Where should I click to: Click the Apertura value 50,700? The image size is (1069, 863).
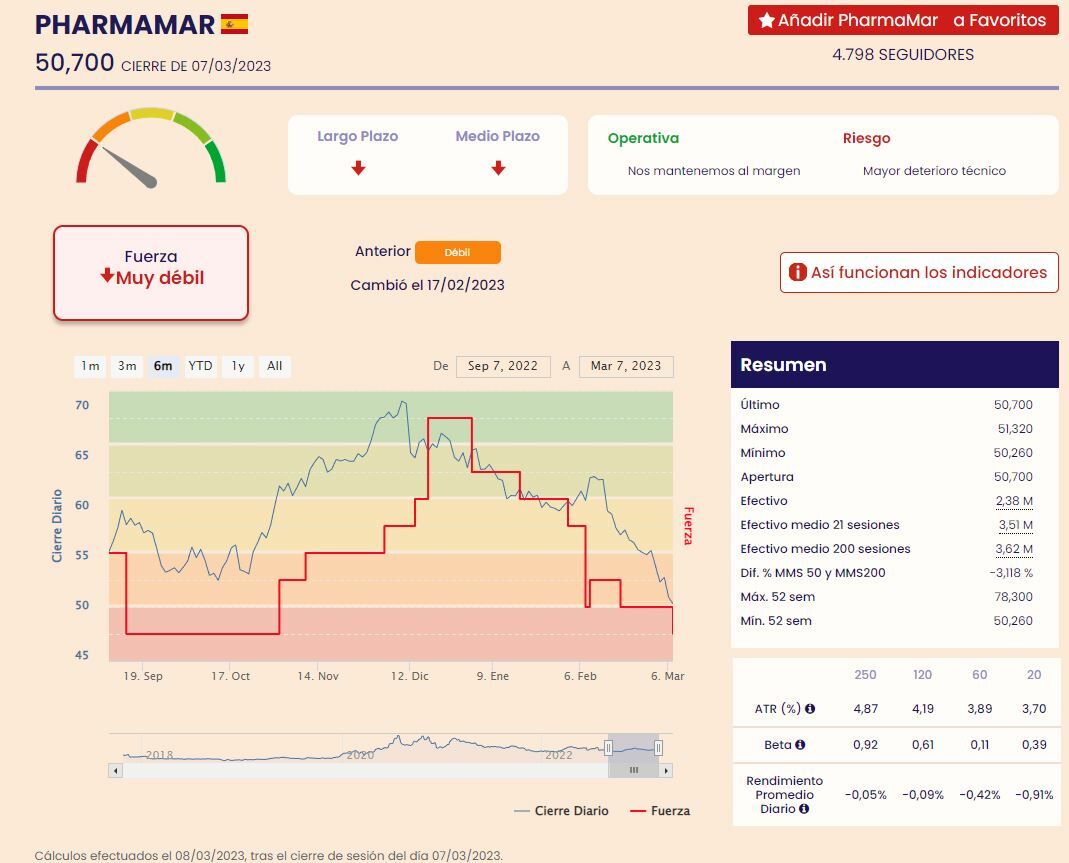click(1013, 476)
